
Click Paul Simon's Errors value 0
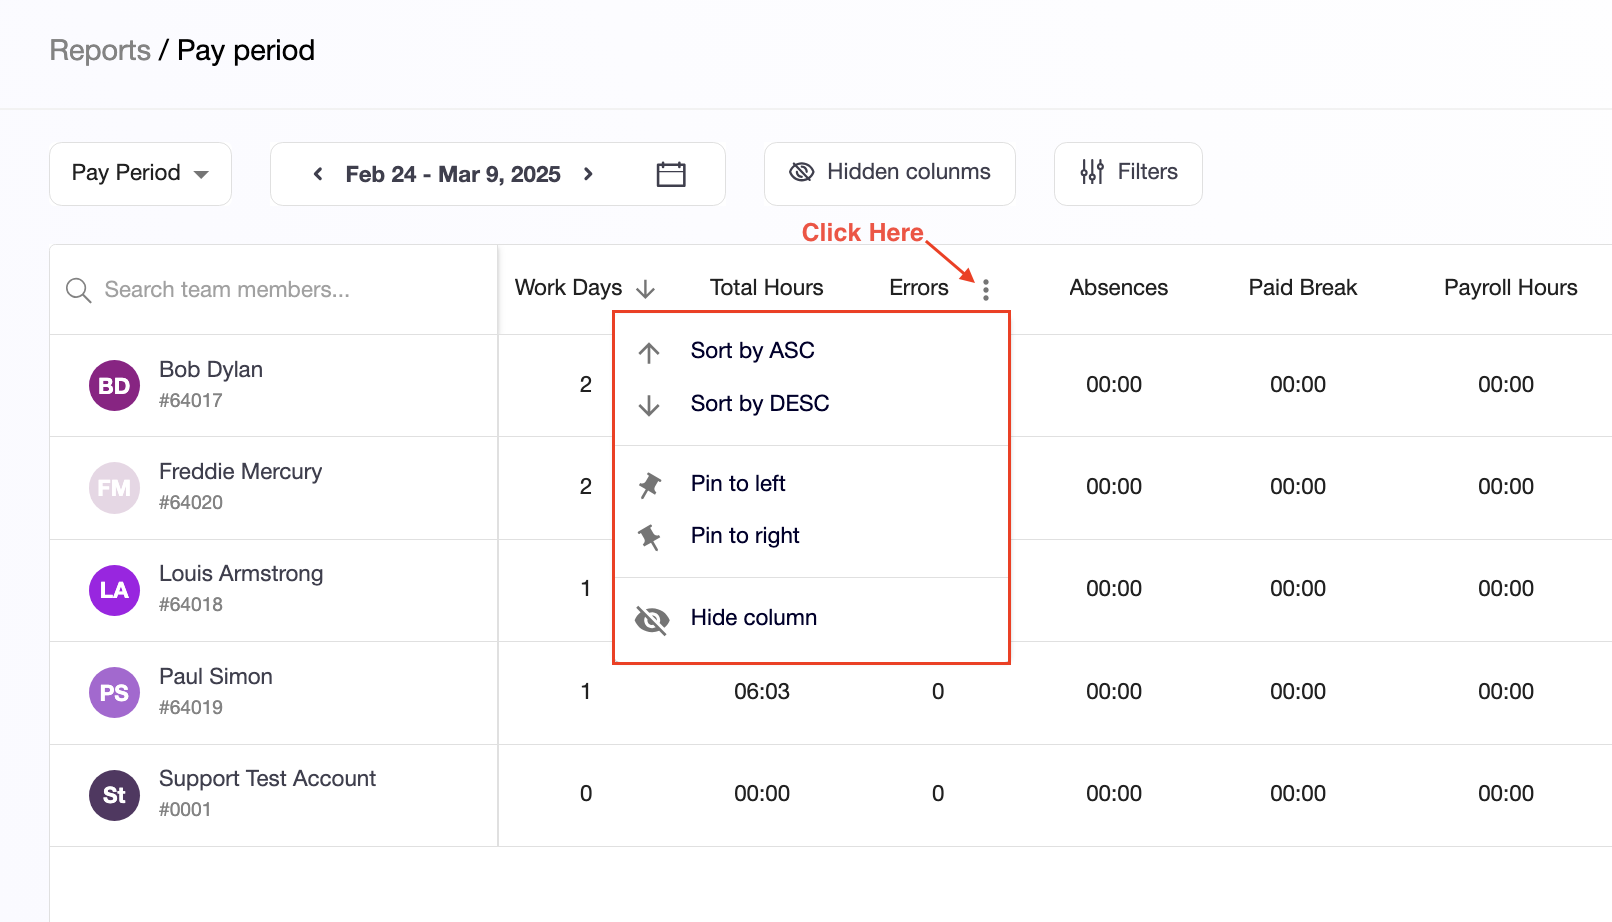[x=938, y=692]
